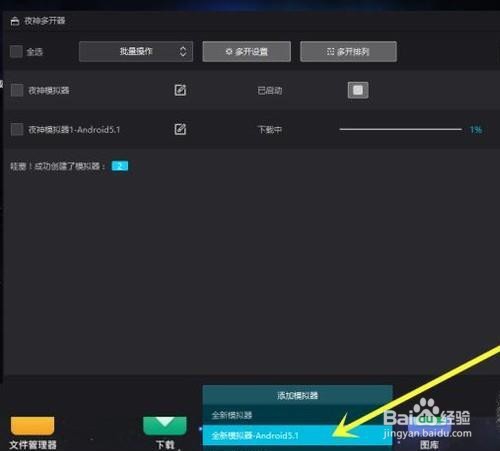The height and width of the screenshot is (451, 500).
Task: Click the 夜神模拟器1-Android5.1 row name
Action: pos(74,129)
